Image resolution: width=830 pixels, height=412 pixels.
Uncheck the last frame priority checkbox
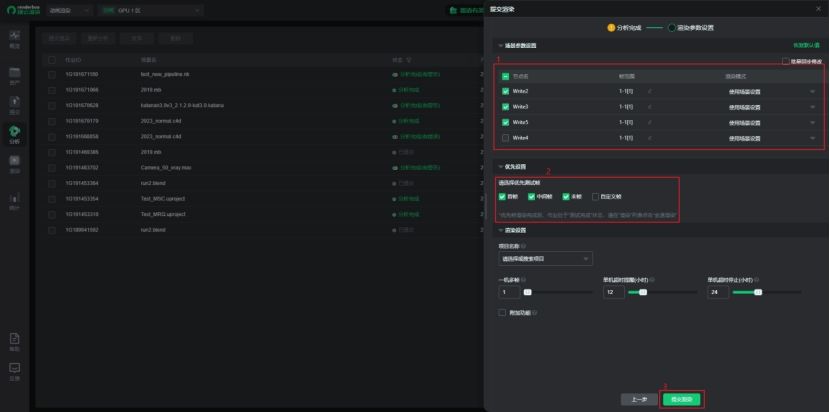(x=566, y=197)
